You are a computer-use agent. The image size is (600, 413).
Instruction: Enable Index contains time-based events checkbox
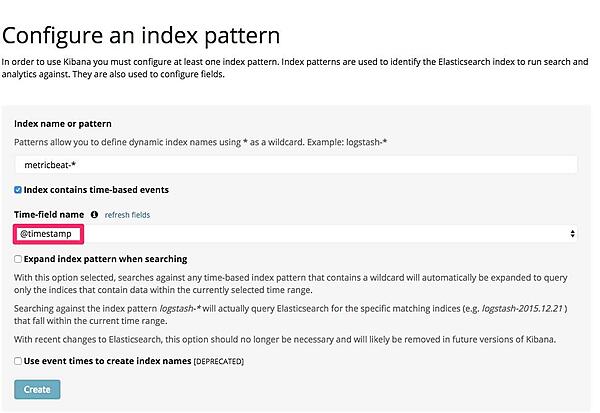(x=18, y=189)
